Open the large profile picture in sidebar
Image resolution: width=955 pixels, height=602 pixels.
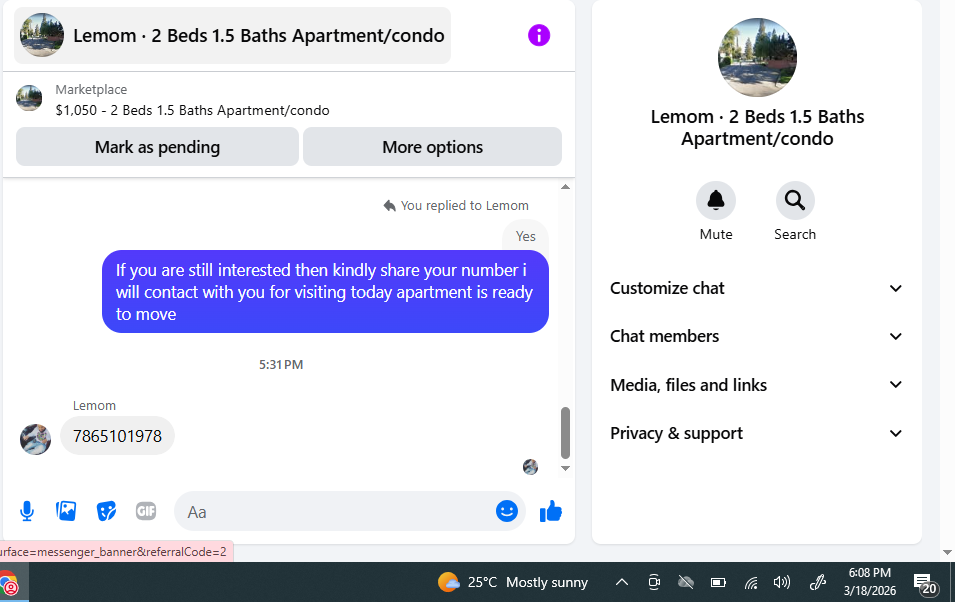click(757, 58)
